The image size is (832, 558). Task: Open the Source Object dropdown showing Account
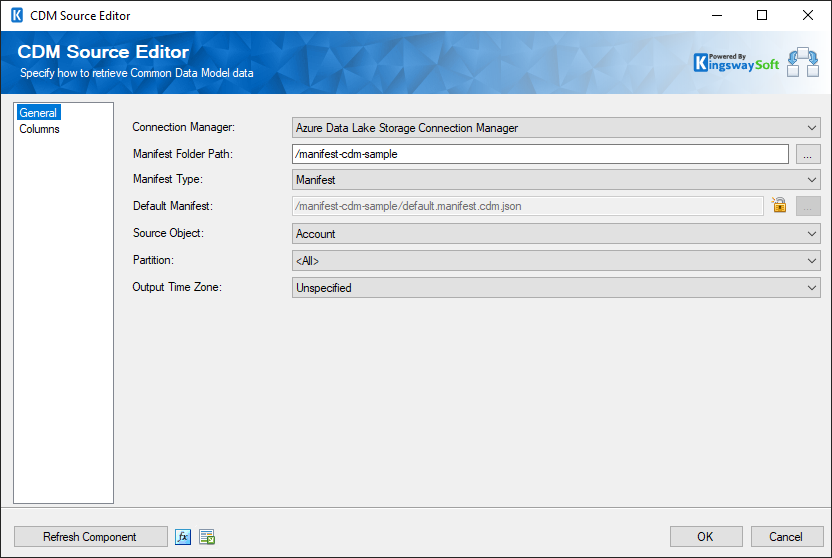click(556, 234)
